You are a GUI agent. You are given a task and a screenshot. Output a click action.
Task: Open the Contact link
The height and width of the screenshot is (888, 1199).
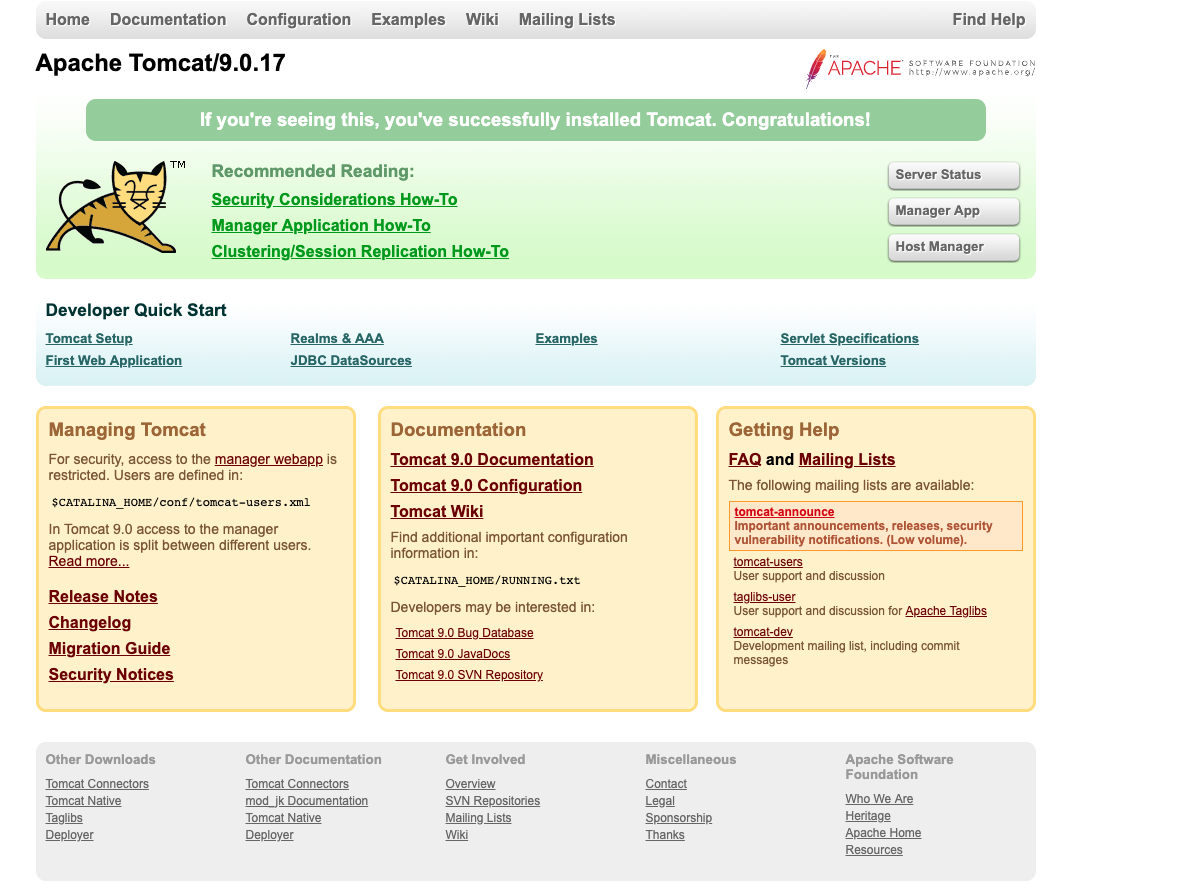coord(666,784)
